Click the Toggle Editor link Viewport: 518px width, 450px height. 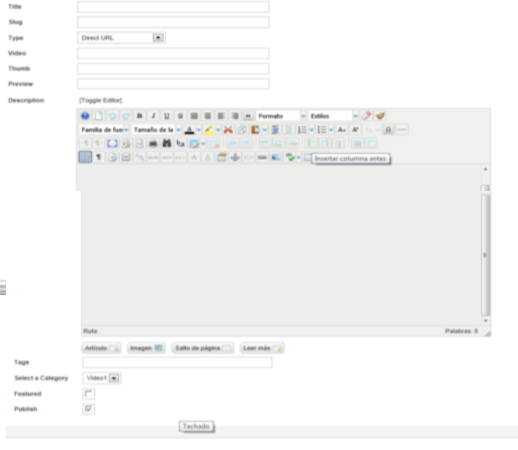(100, 100)
